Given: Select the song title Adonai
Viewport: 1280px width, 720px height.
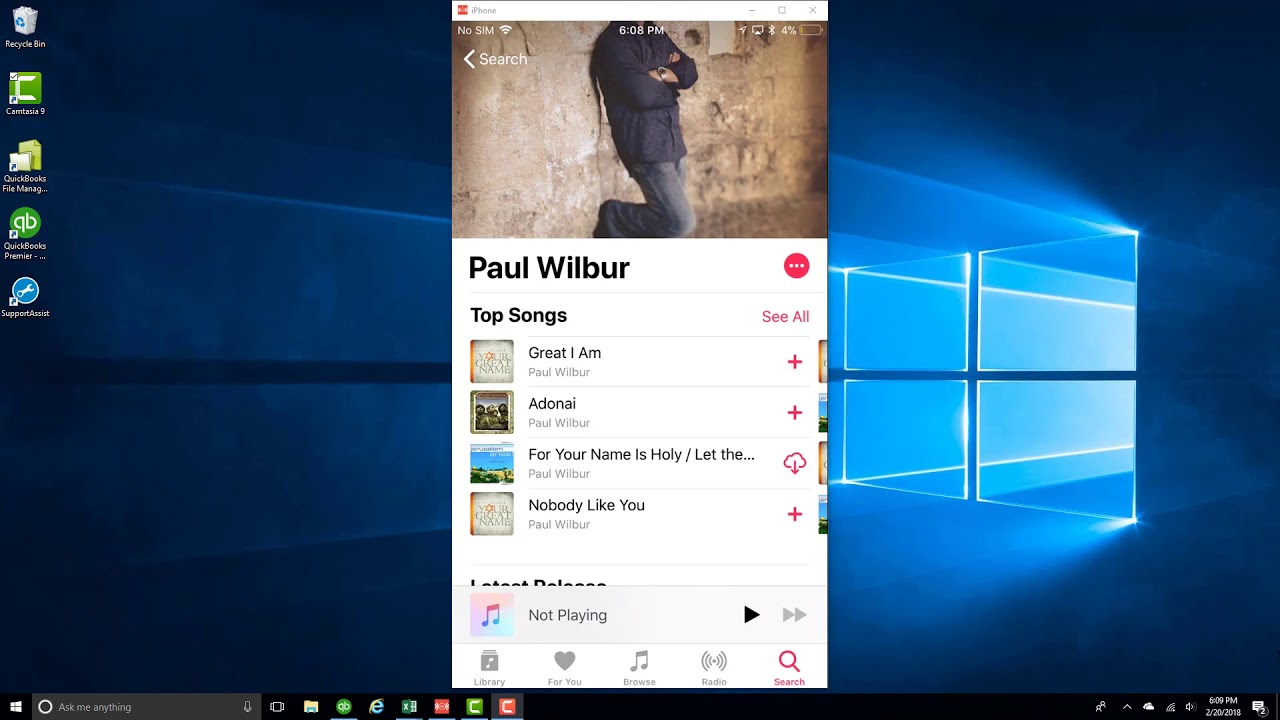Looking at the screenshot, I should 552,404.
